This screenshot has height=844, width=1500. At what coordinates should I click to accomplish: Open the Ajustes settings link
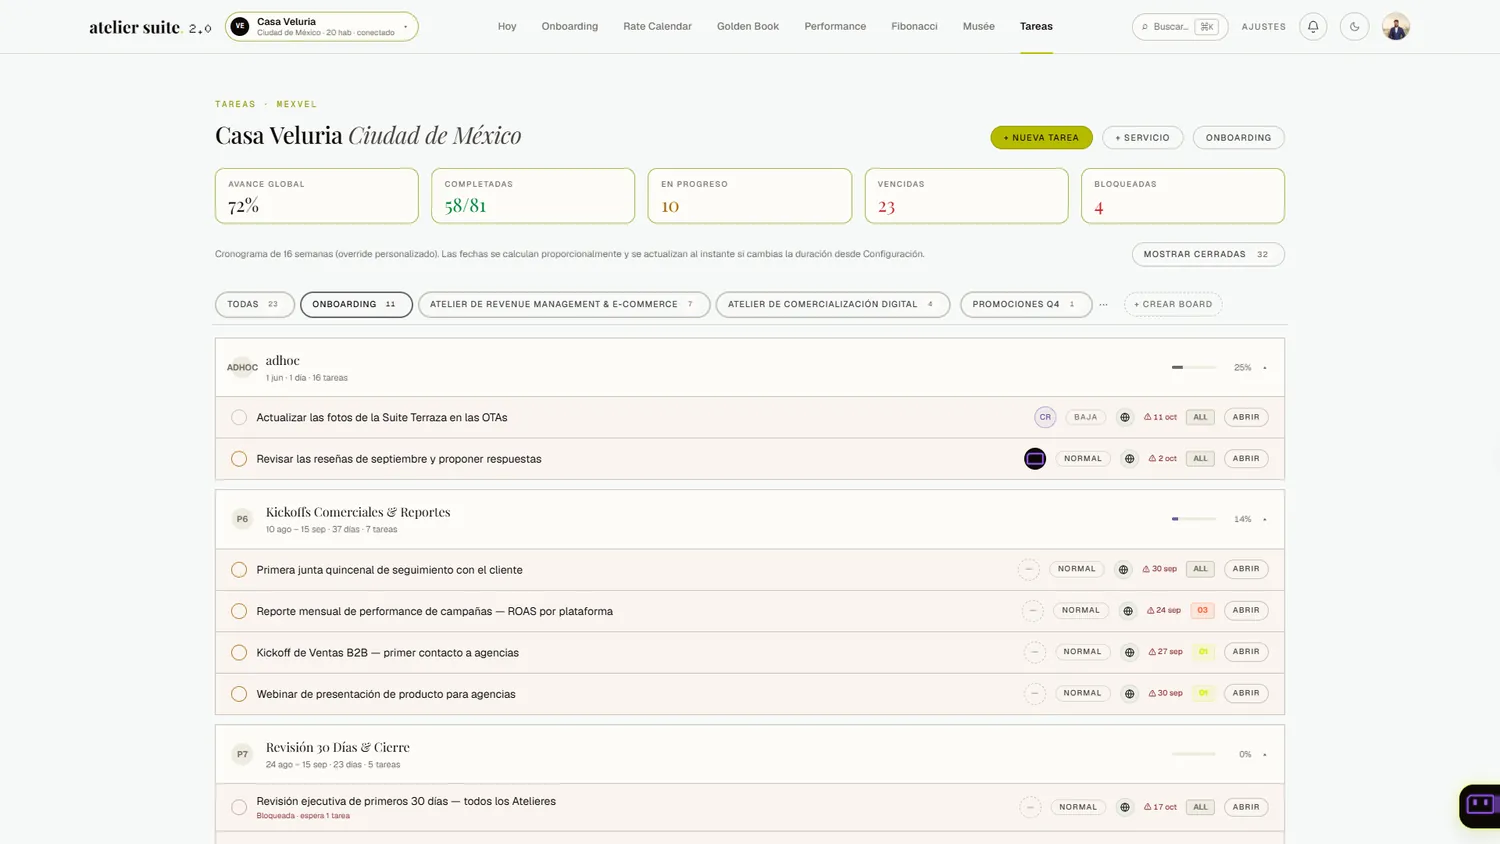(1264, 27)
